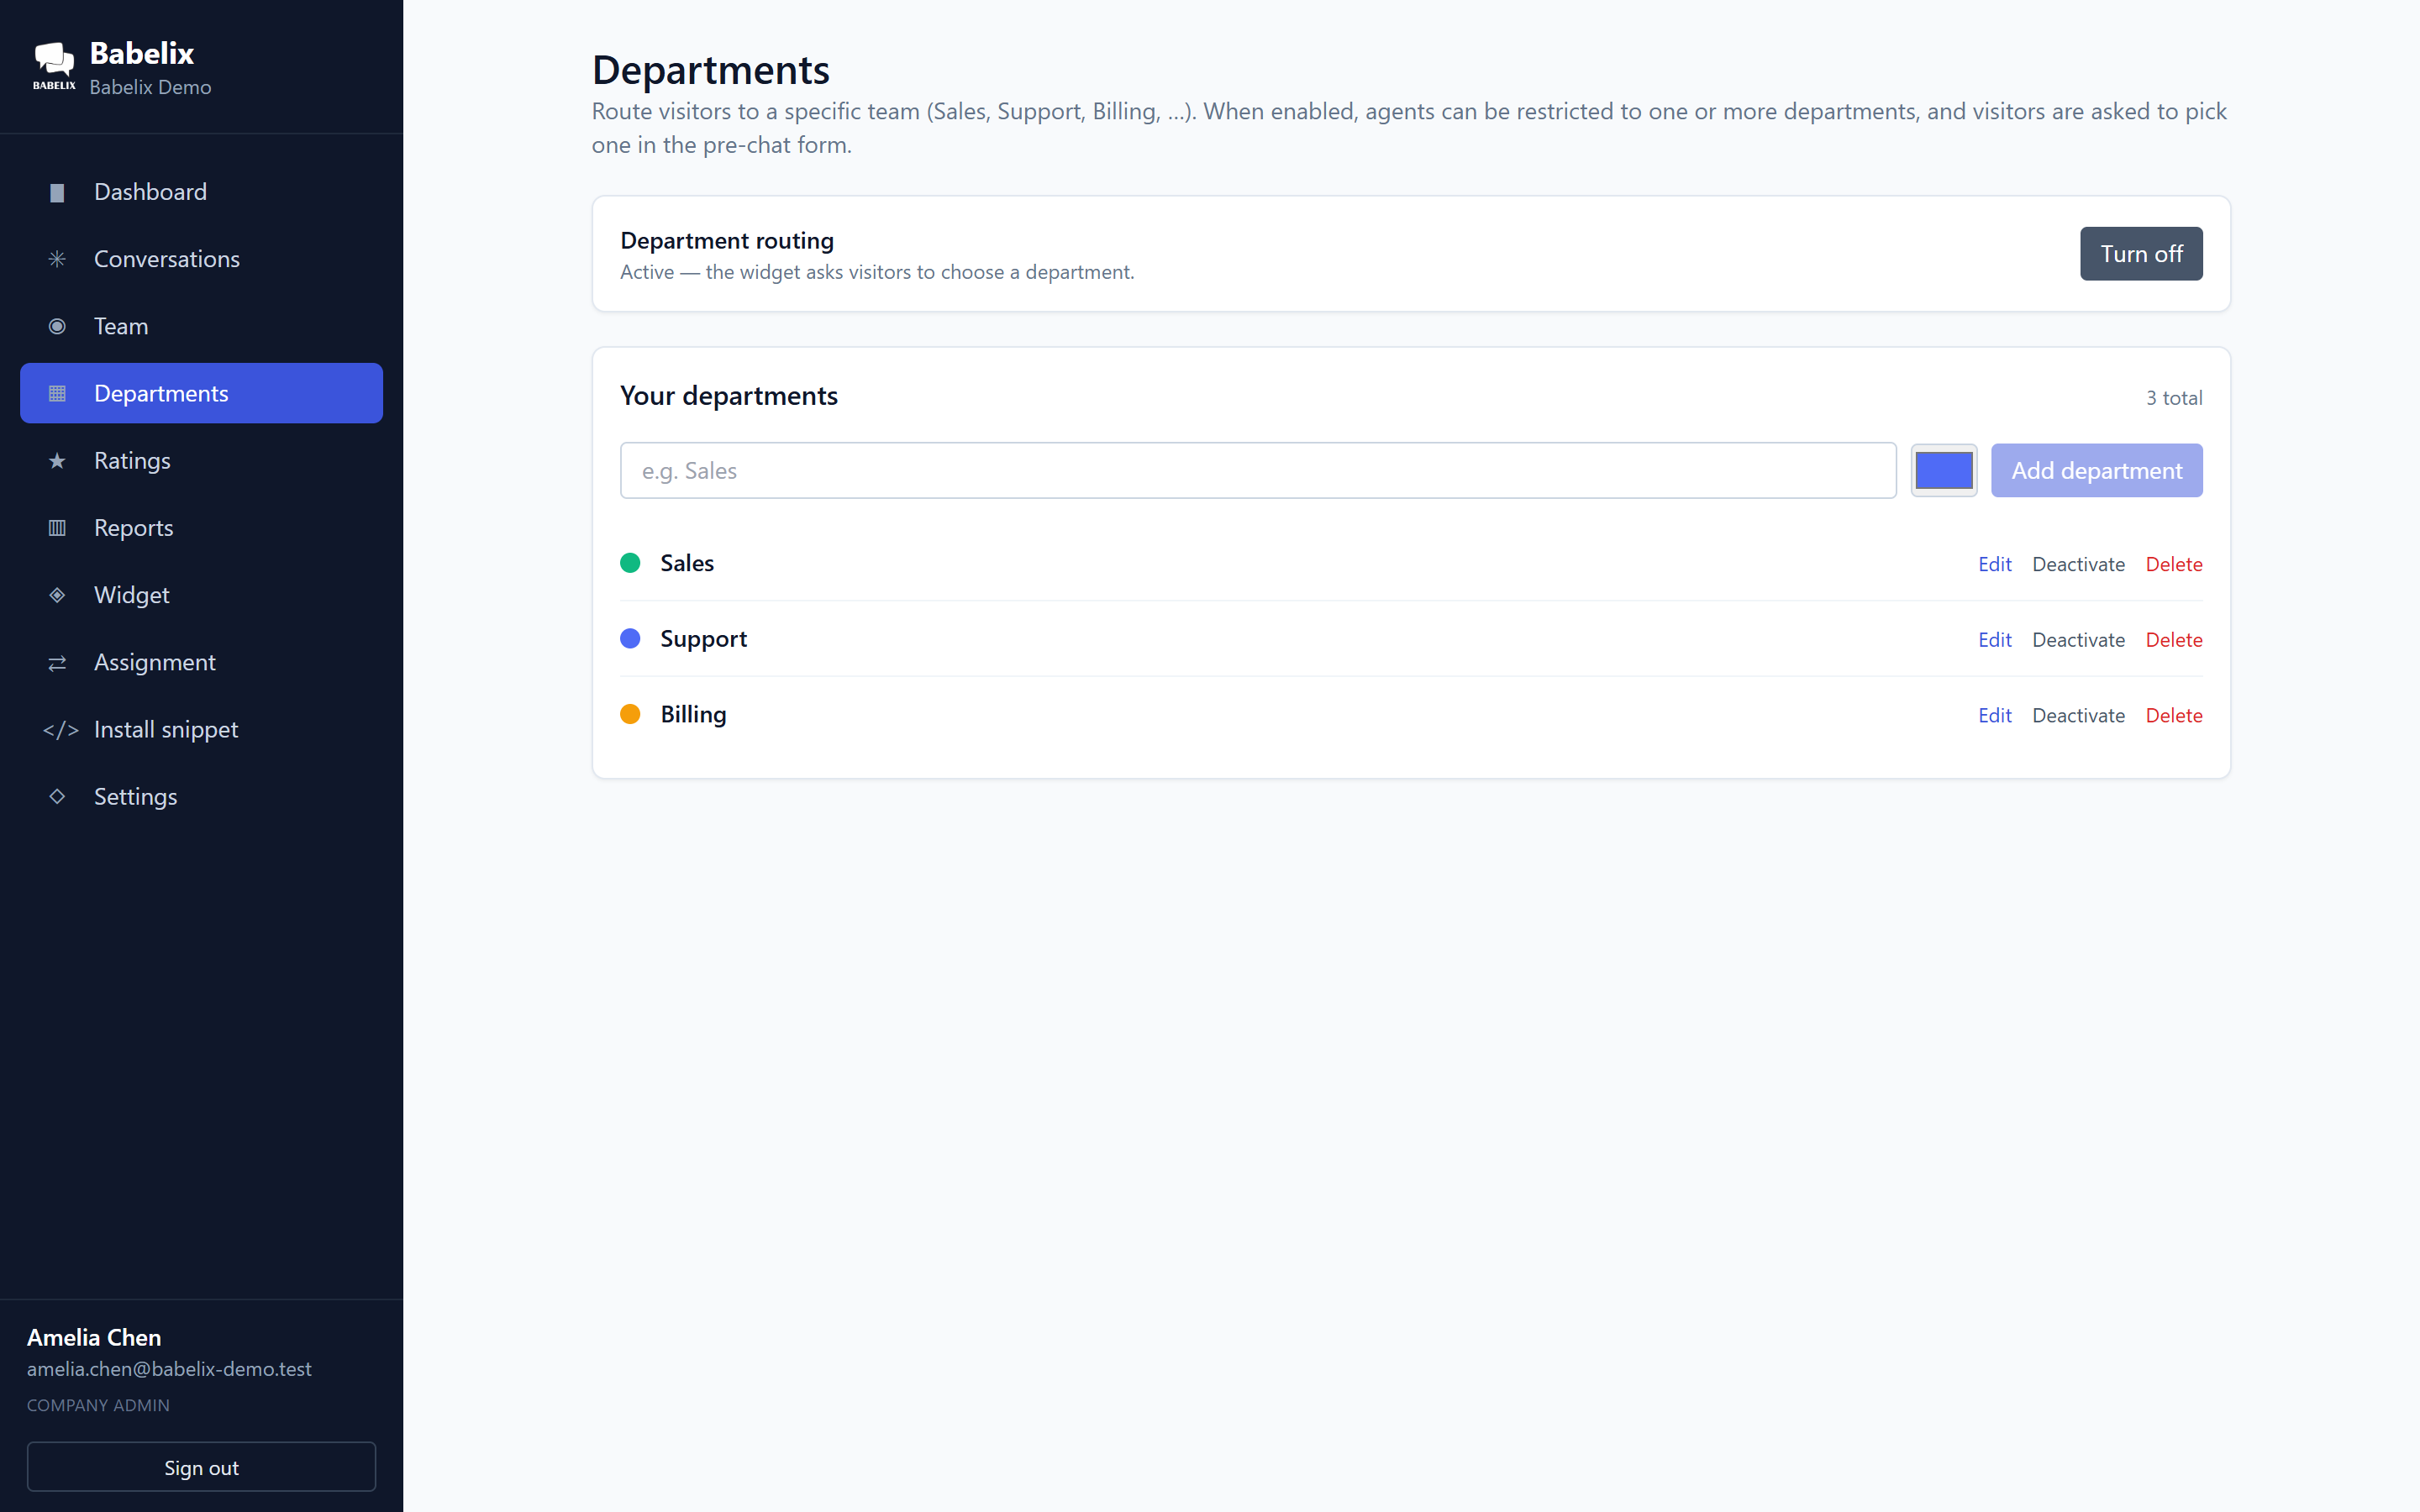Deactivate the Support department
This screenshot has height=1512, width=2420.
click(2078, 640)
